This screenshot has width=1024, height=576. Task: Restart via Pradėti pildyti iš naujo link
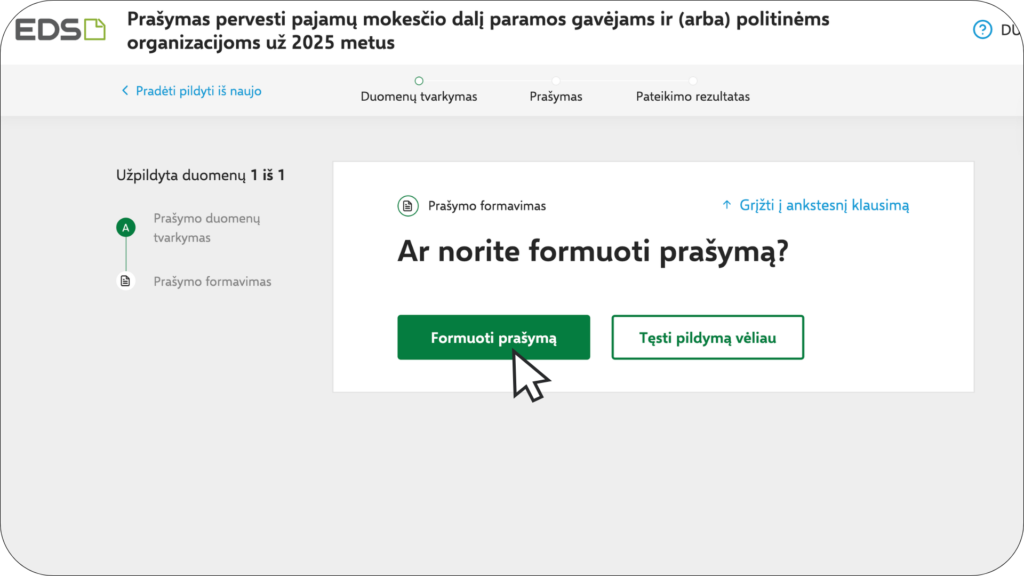[197, 91]
